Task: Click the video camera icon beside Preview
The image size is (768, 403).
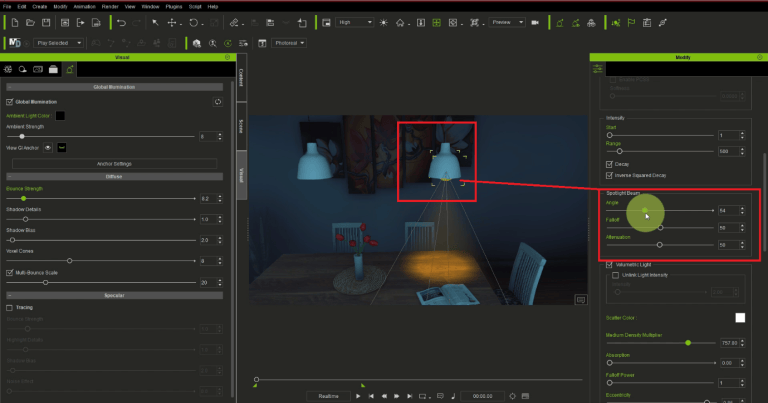Action: tap(535, 23)
